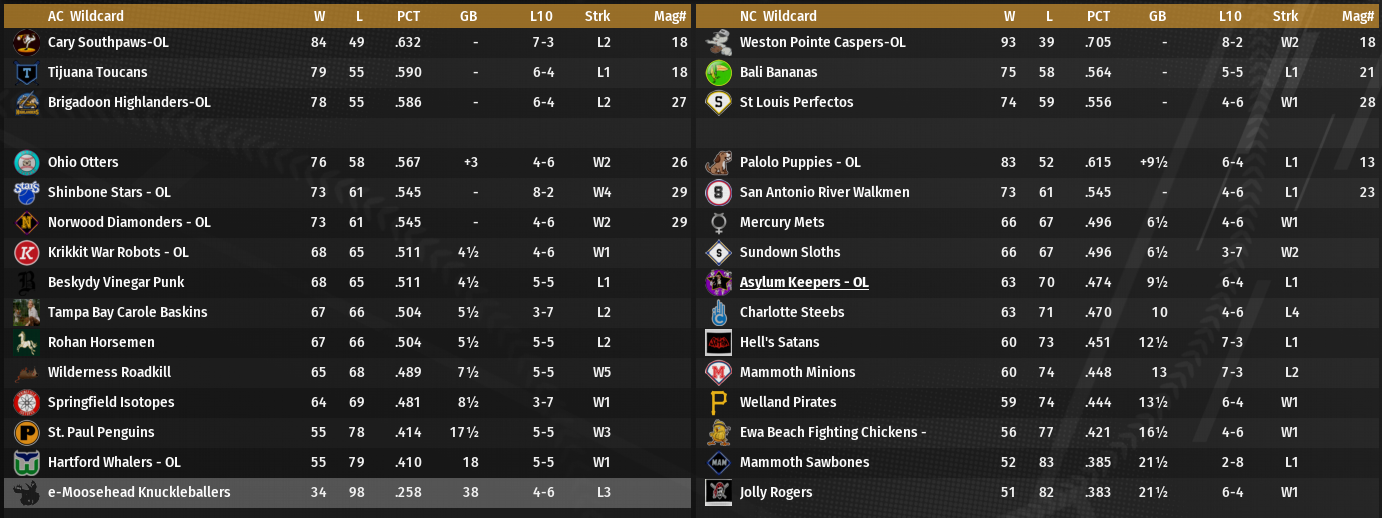This screenshot has width=1382, height=518.
Task: Click the Cary Southpaws team logo
Action: coord(27,42)
